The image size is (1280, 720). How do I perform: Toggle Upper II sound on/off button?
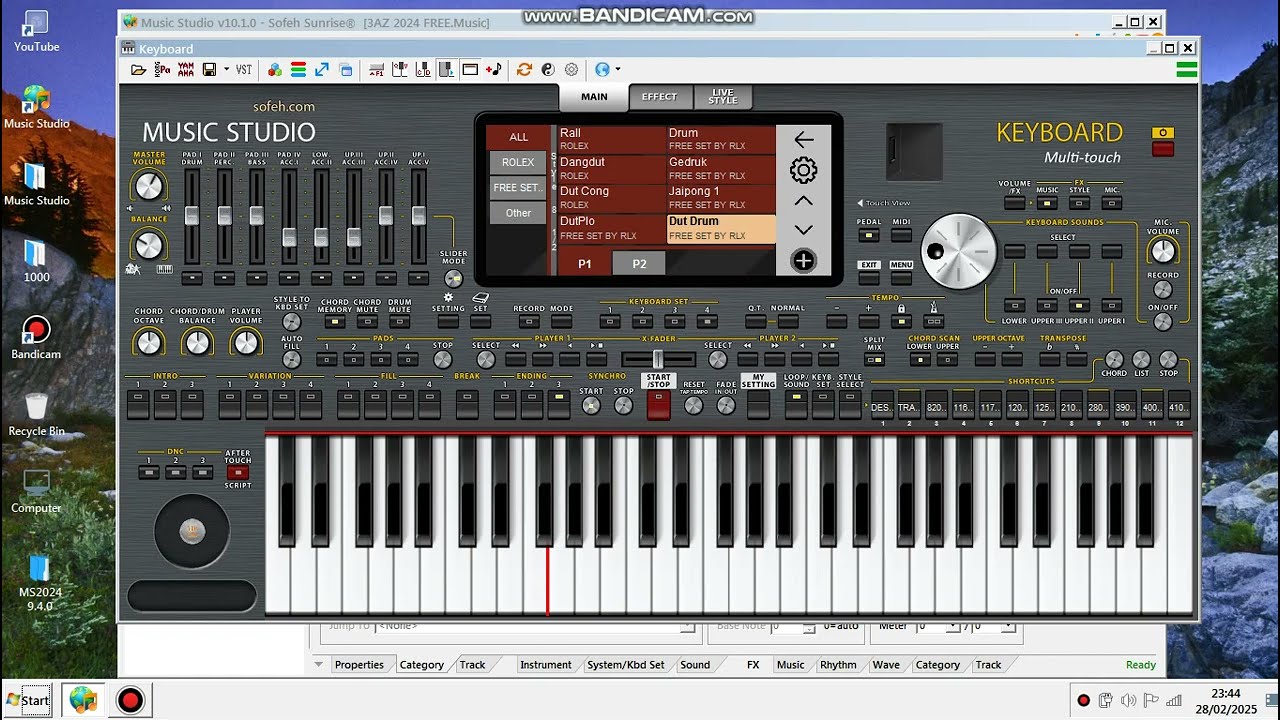click(1079, 306)
